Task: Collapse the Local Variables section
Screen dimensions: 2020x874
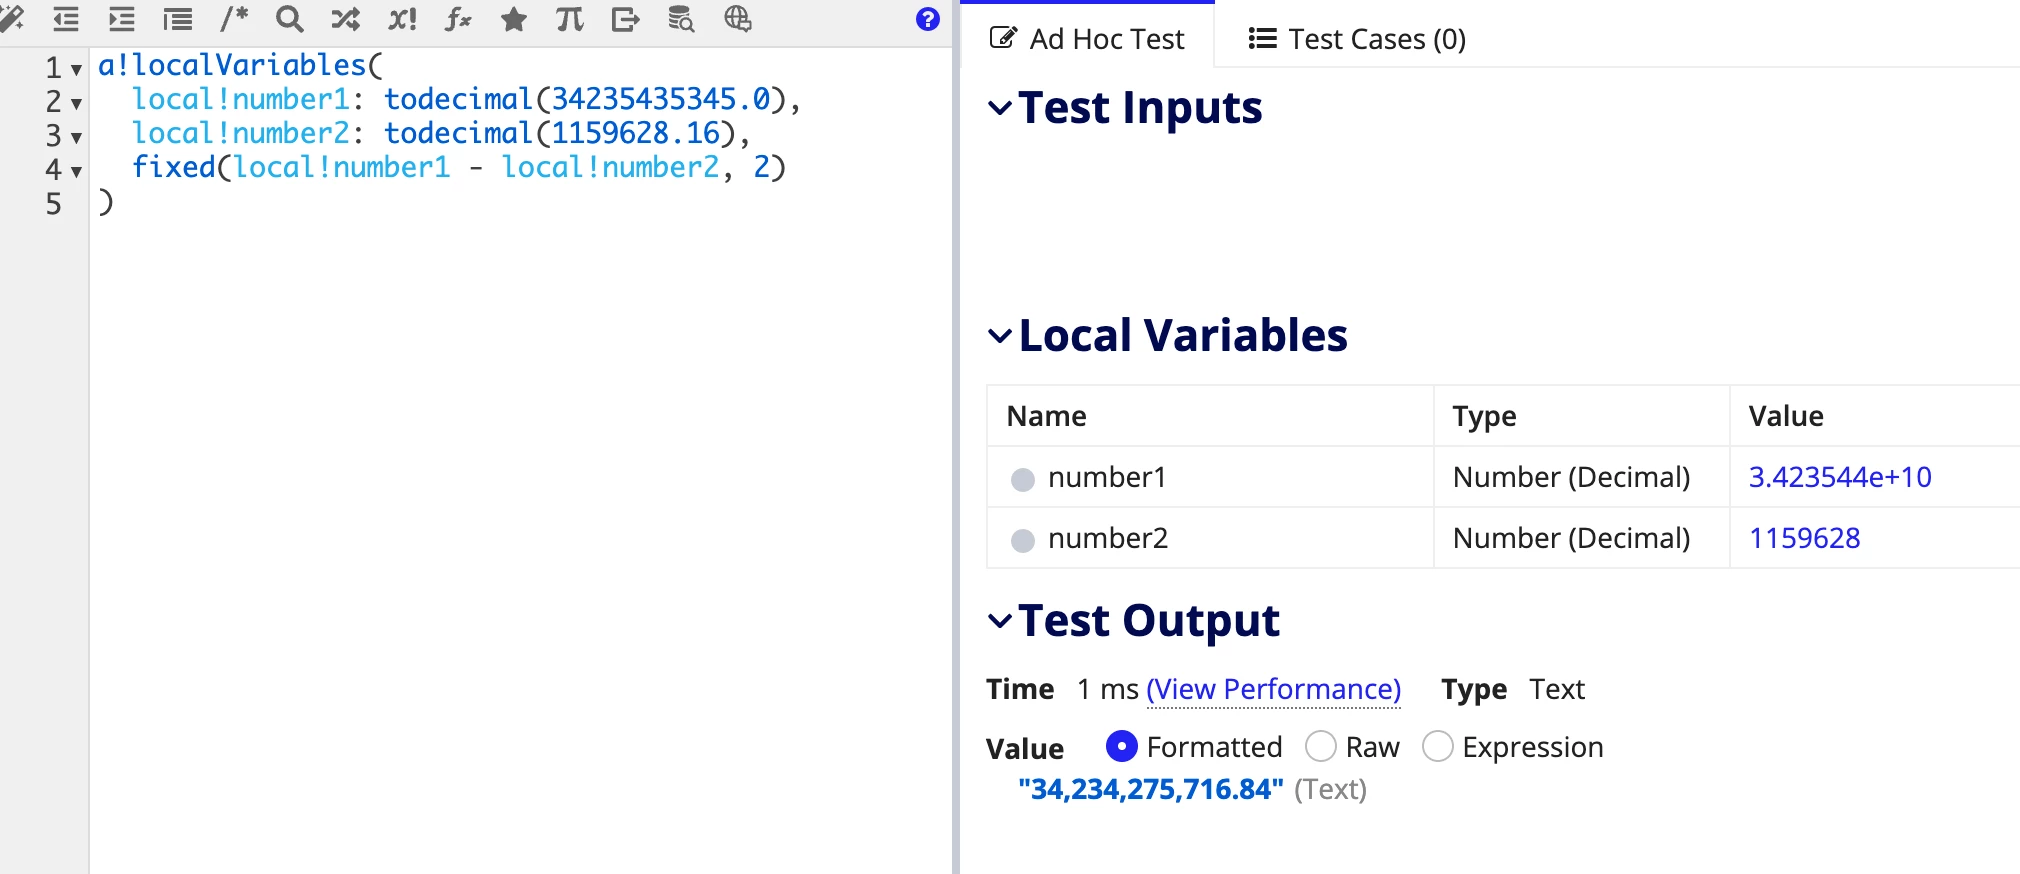Action: 1000,336
